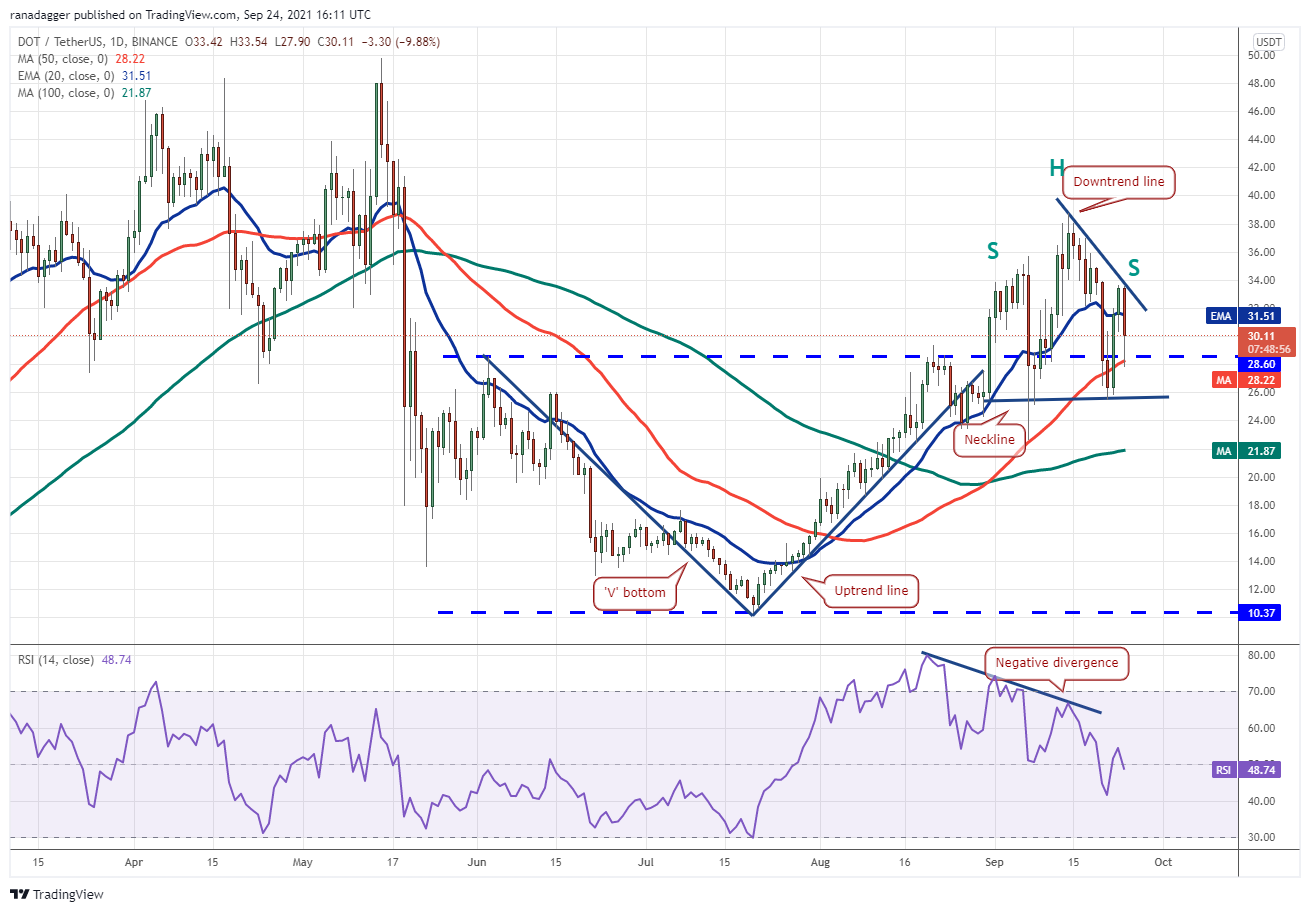Click the Jul date axis label
The width and height of the screenshot is (1310, 912).
[x=647, y=861]
